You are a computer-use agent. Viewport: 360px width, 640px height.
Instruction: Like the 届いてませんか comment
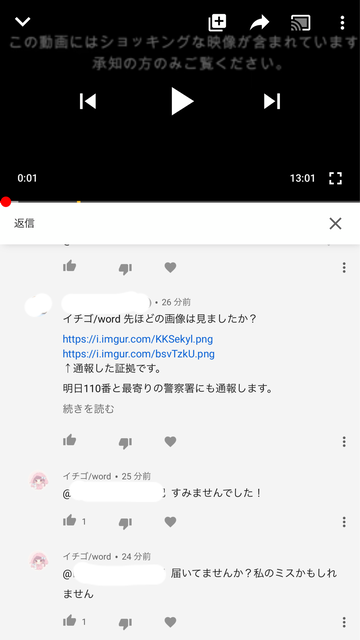[x=69, y=621]
